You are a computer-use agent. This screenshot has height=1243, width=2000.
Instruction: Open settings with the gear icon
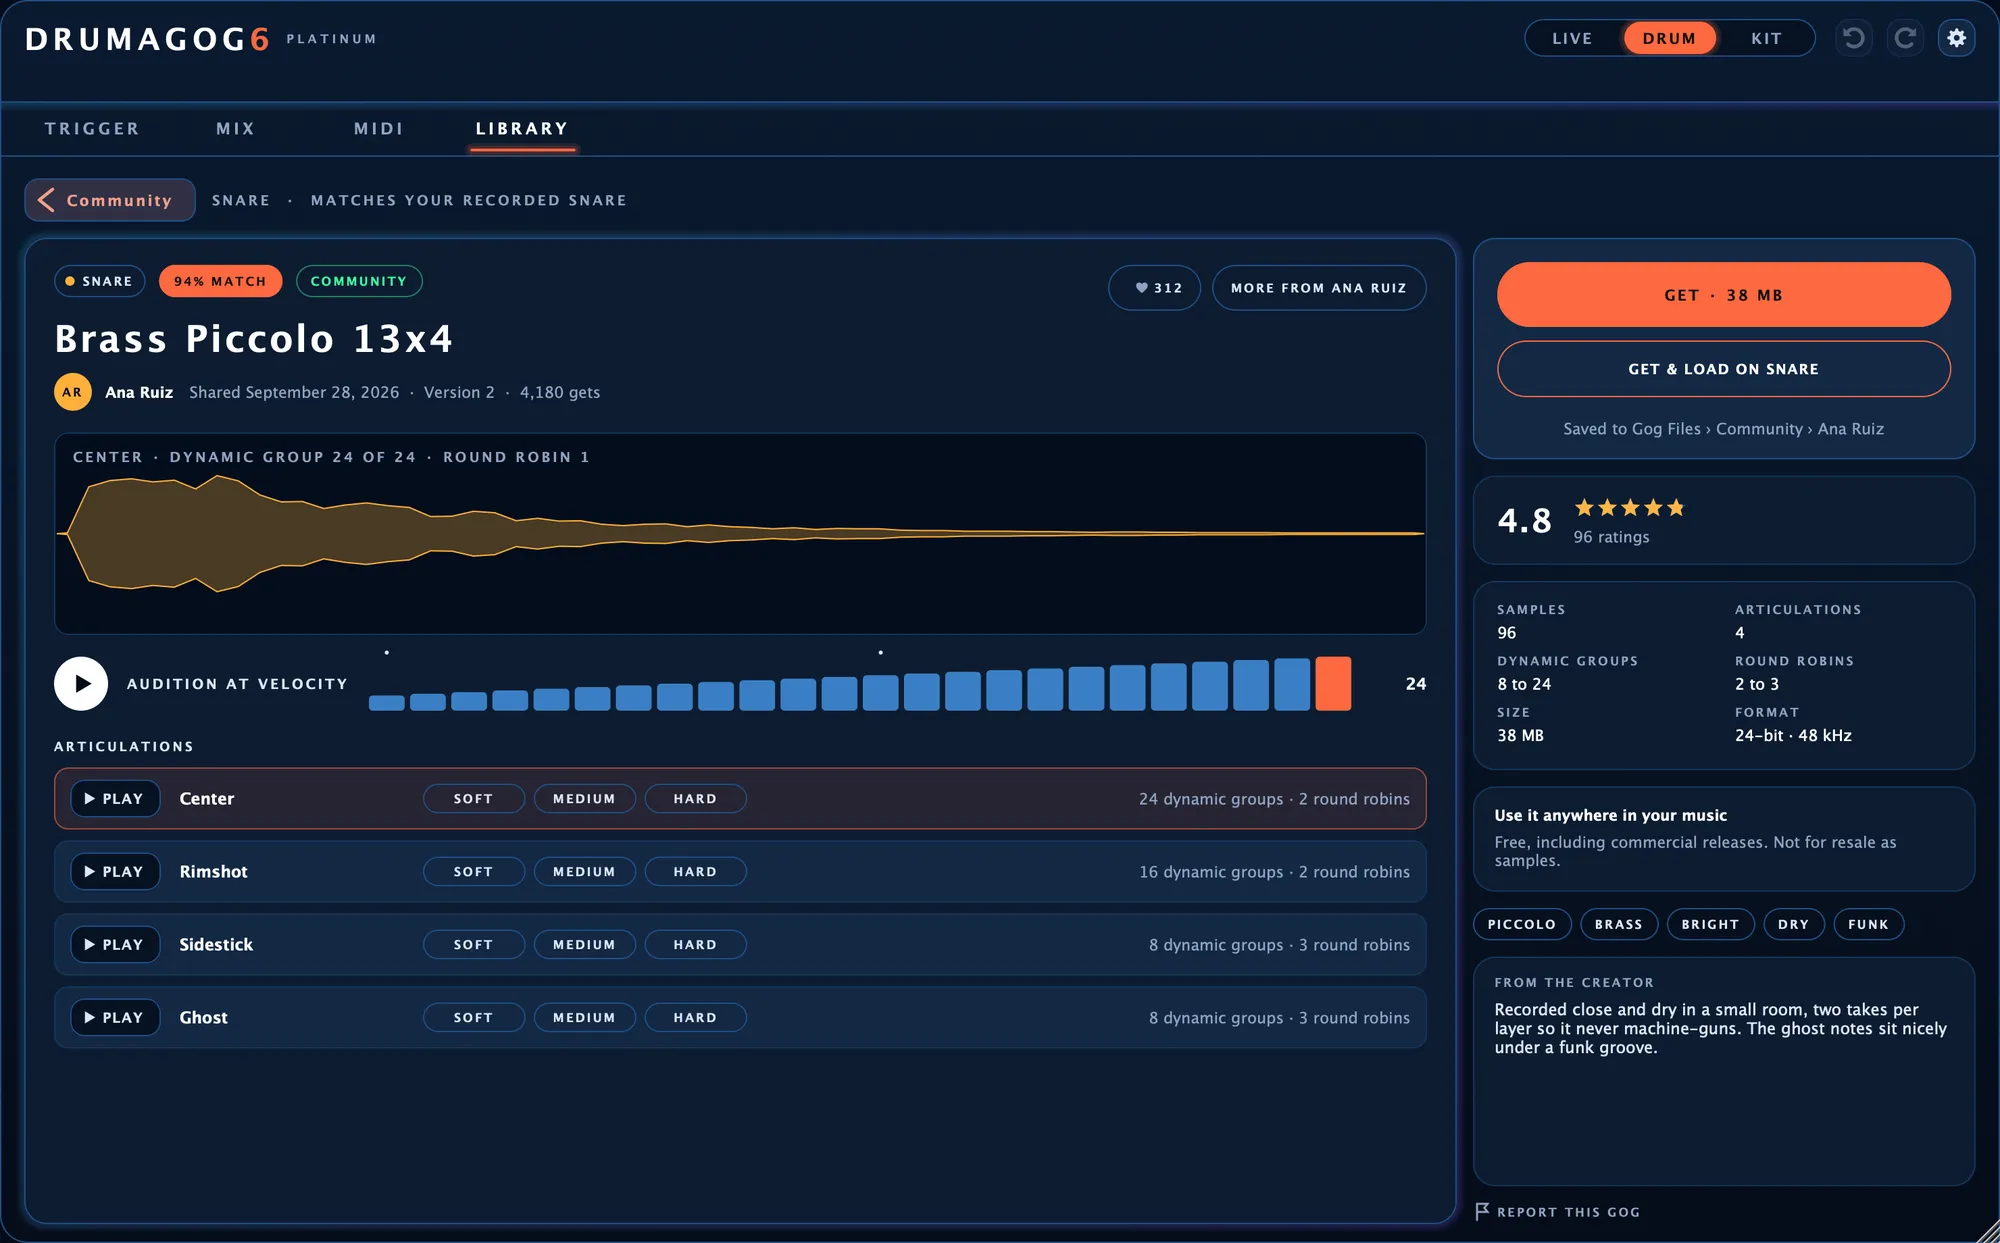pos(1957,38)
